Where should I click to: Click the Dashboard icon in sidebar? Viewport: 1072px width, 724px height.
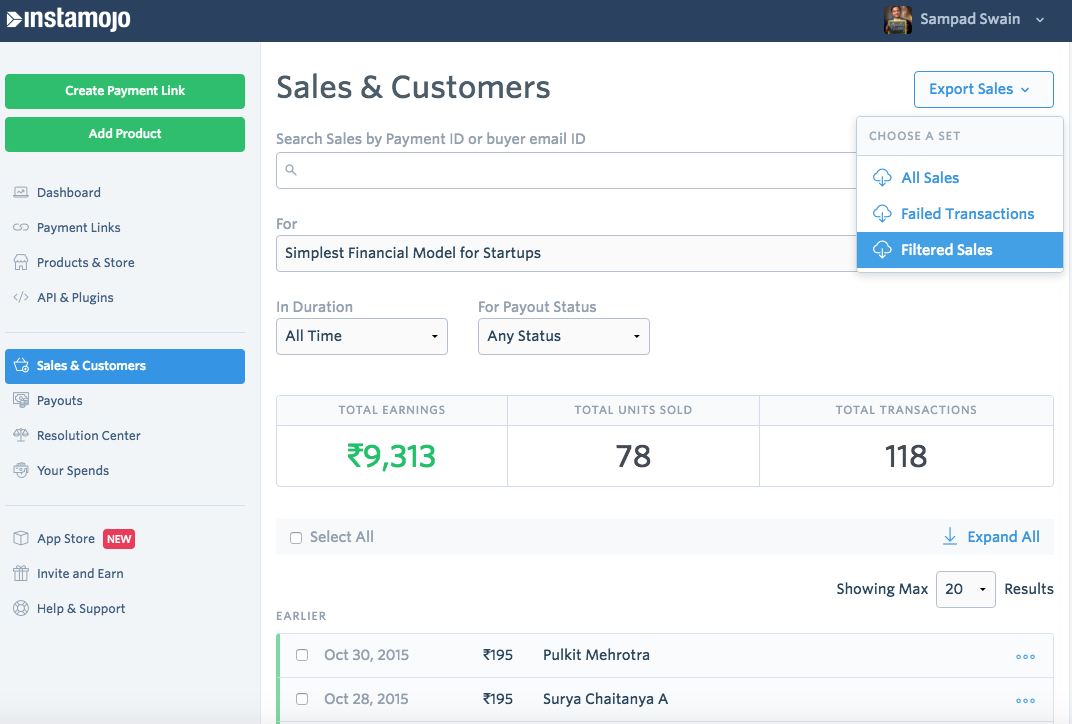[21, 192]
